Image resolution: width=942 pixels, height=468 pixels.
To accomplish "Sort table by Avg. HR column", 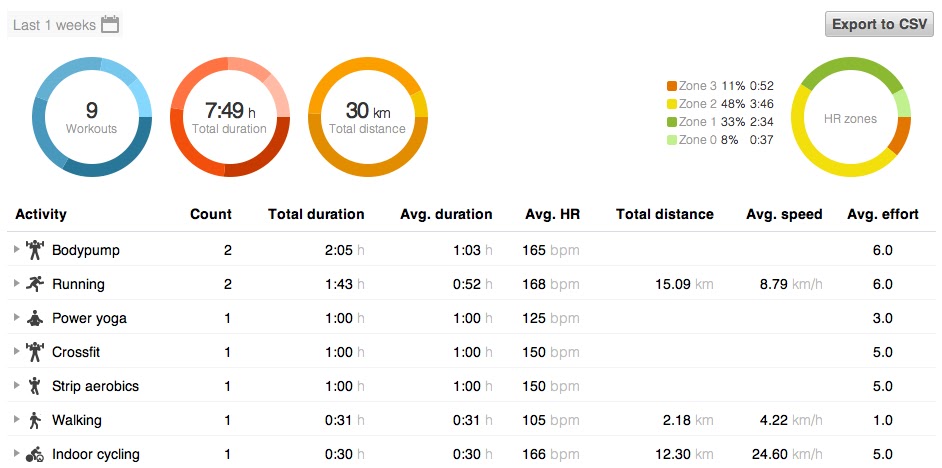I will (552, 214).
